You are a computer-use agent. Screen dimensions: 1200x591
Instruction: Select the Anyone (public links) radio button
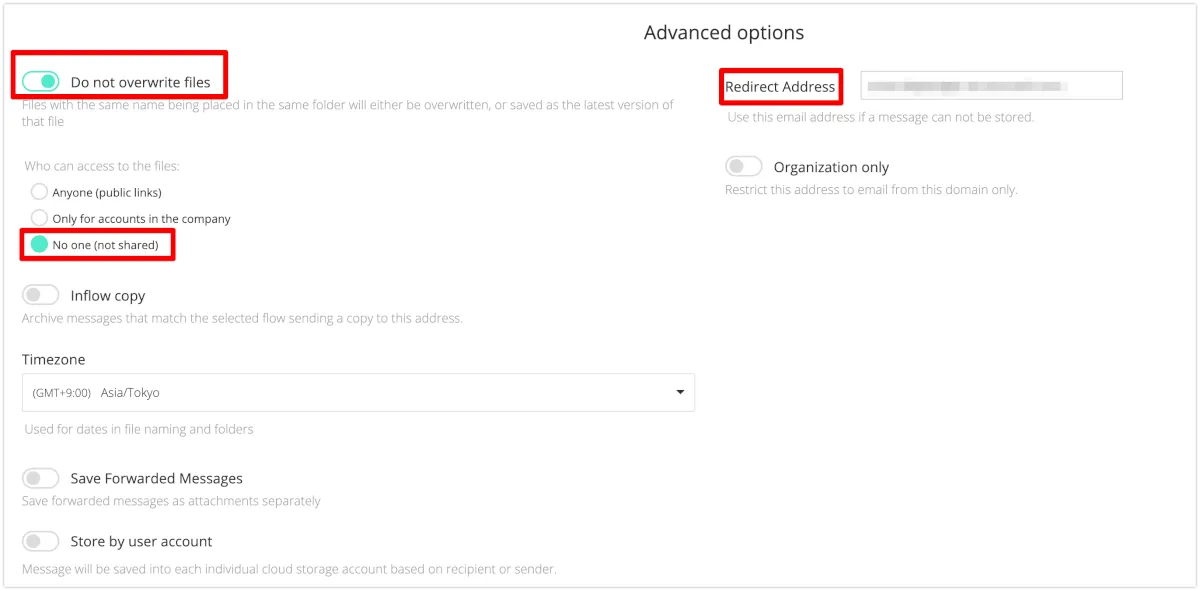pos(39,192)
